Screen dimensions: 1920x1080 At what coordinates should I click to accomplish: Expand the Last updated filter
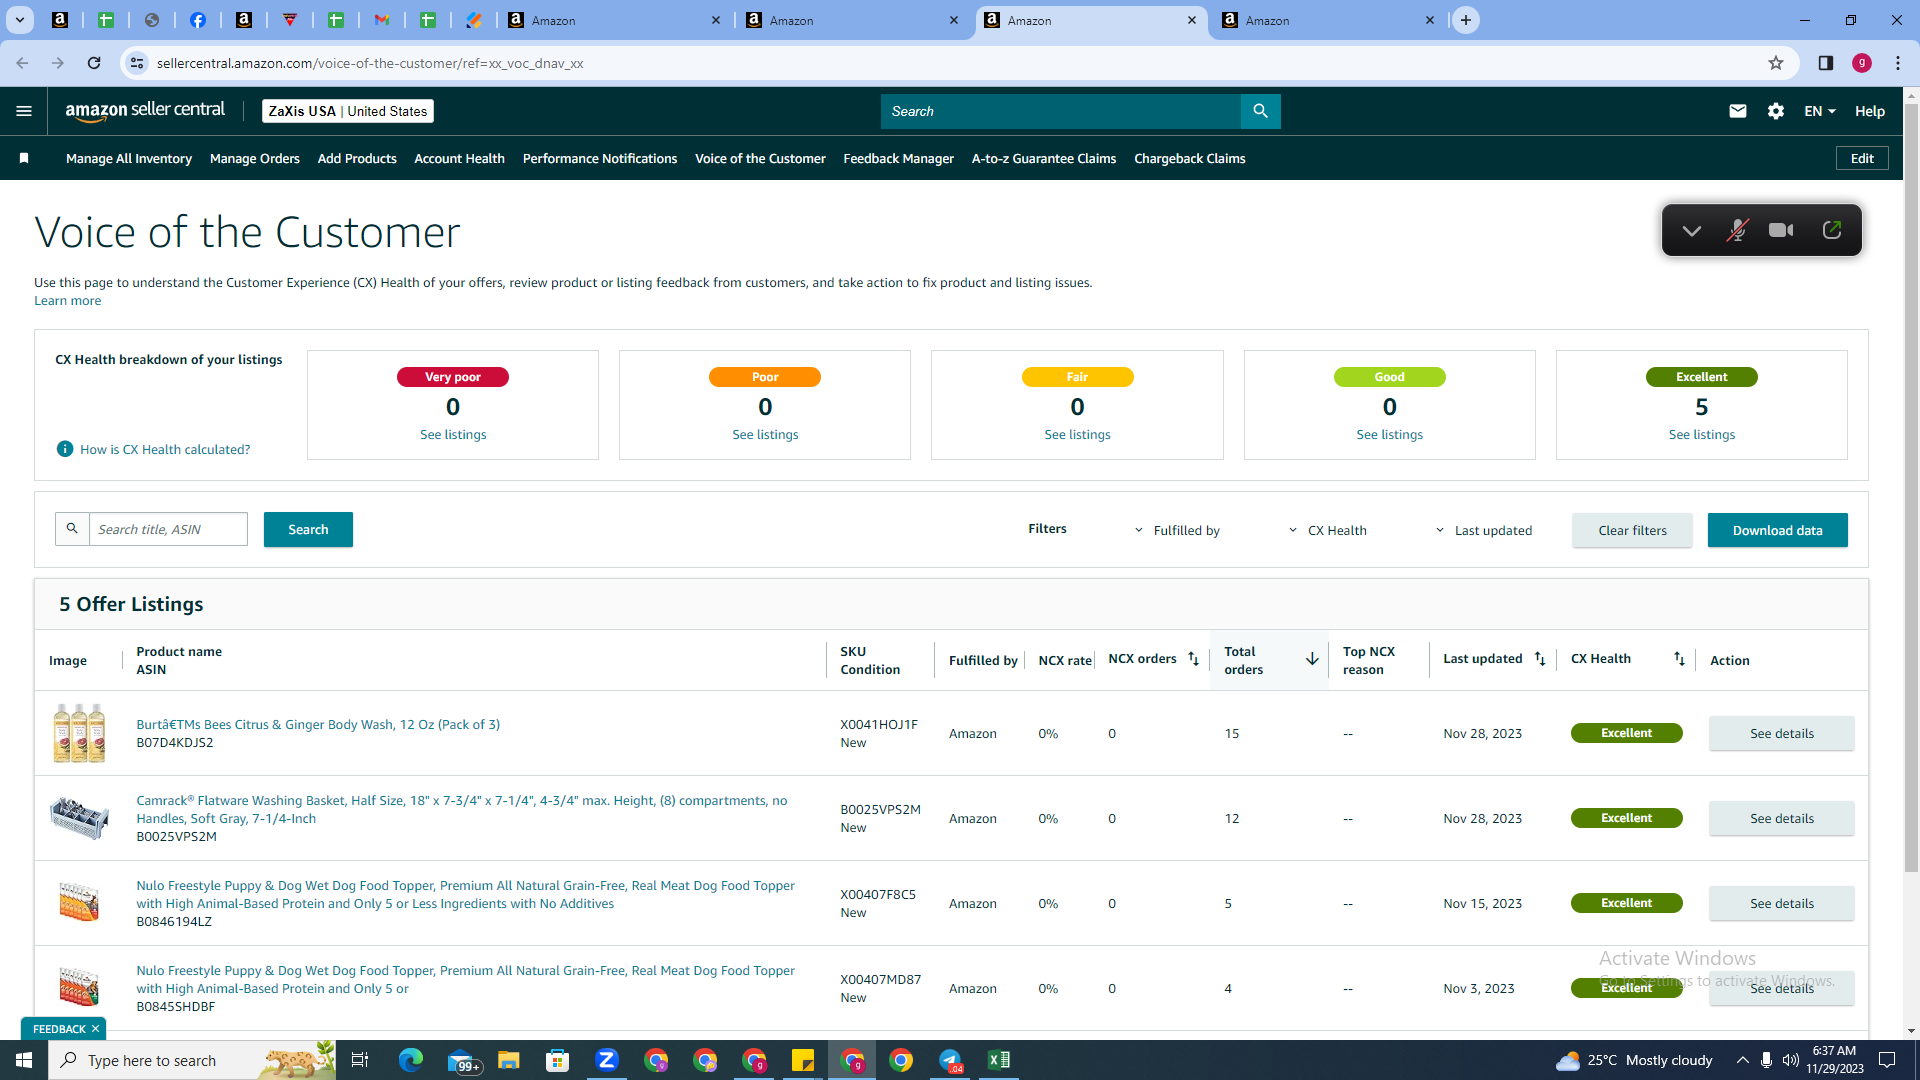[x=1483, y=531]
